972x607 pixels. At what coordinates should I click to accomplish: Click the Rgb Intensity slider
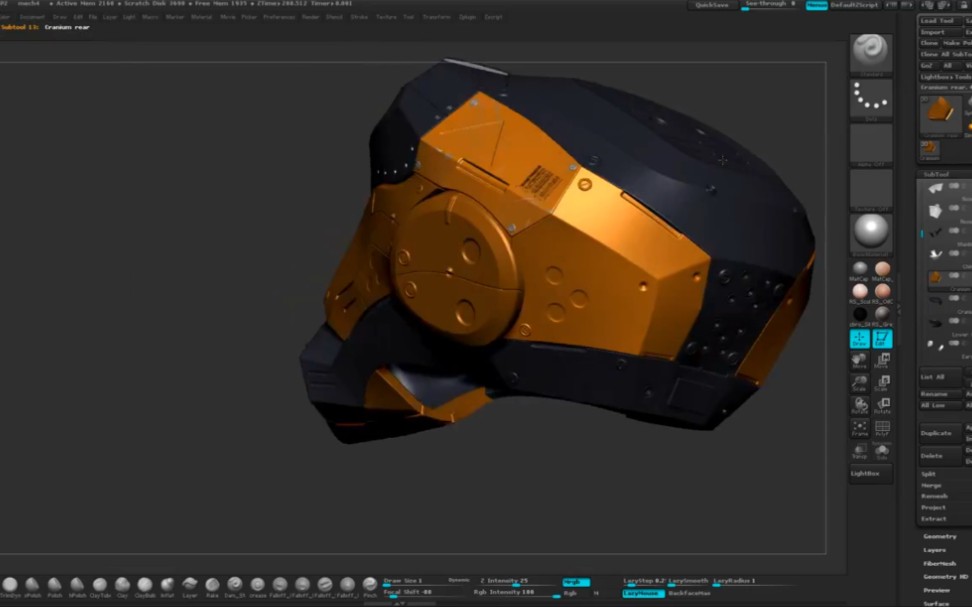tap(516, 593)
